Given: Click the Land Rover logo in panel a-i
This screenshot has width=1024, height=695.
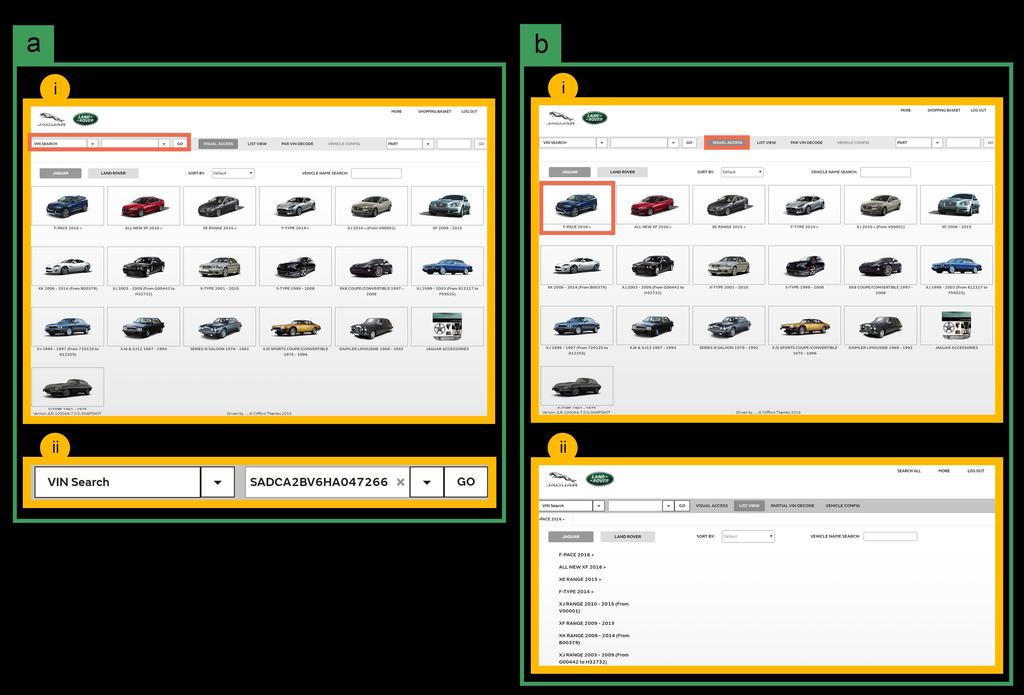Looking at the screenshot, I should pyautogui.click(x=86, y=119).
